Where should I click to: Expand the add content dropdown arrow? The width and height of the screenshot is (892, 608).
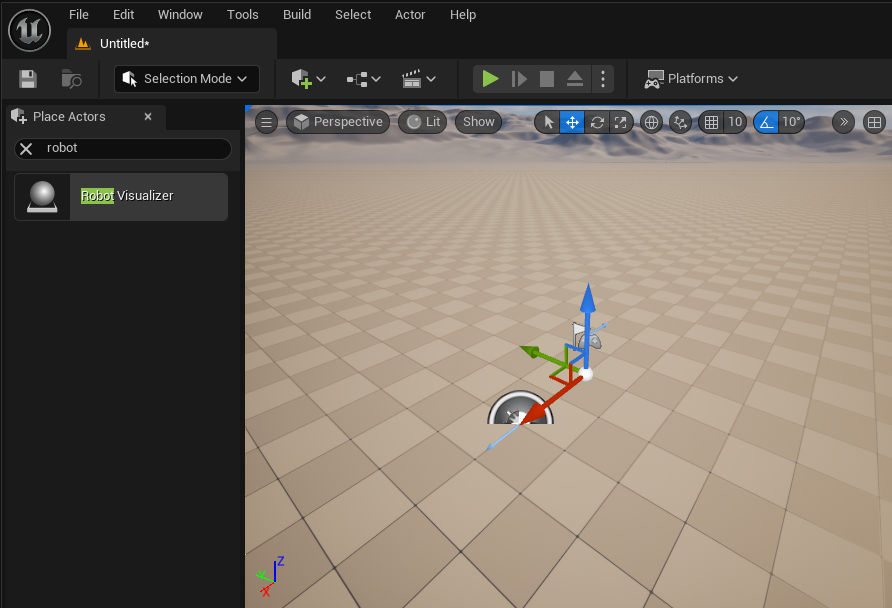click(321, 79)
